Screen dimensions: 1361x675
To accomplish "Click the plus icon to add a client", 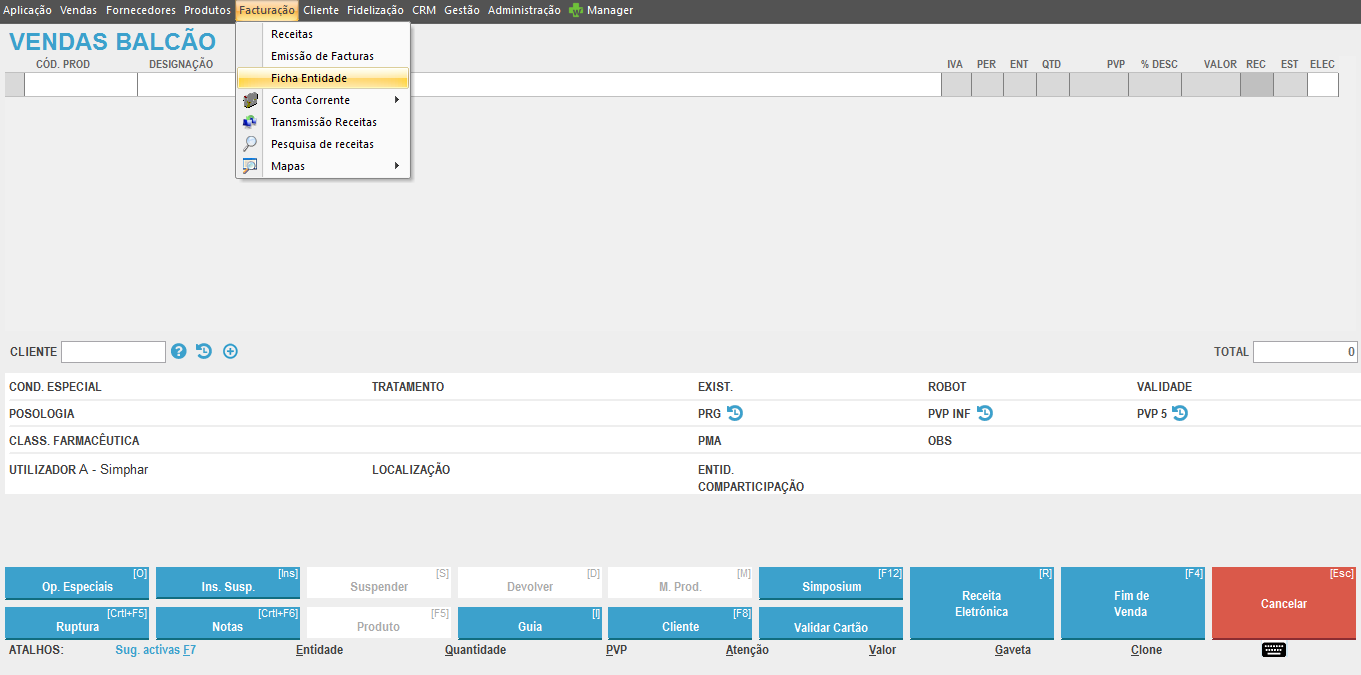I will [x=230, y=351].
